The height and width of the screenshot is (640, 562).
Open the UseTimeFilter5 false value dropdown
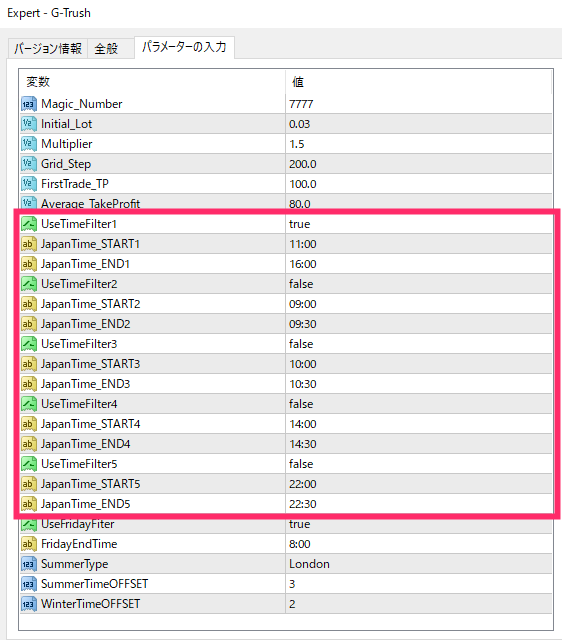coord(418,464)
